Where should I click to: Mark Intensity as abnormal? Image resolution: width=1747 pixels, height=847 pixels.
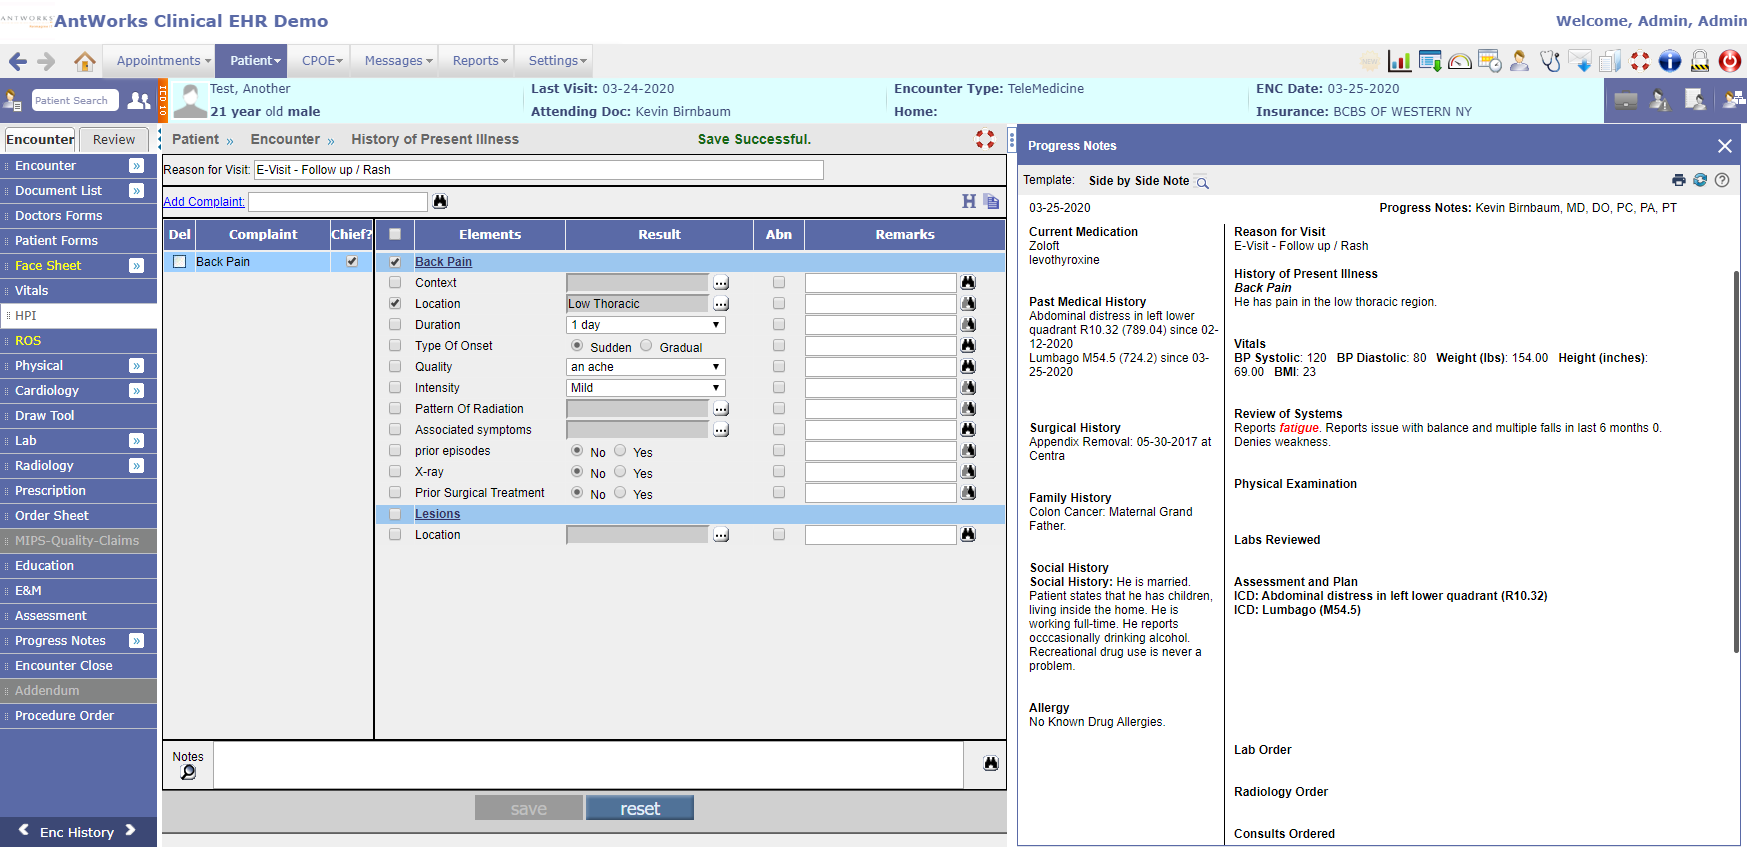click(x=779, y=388)
